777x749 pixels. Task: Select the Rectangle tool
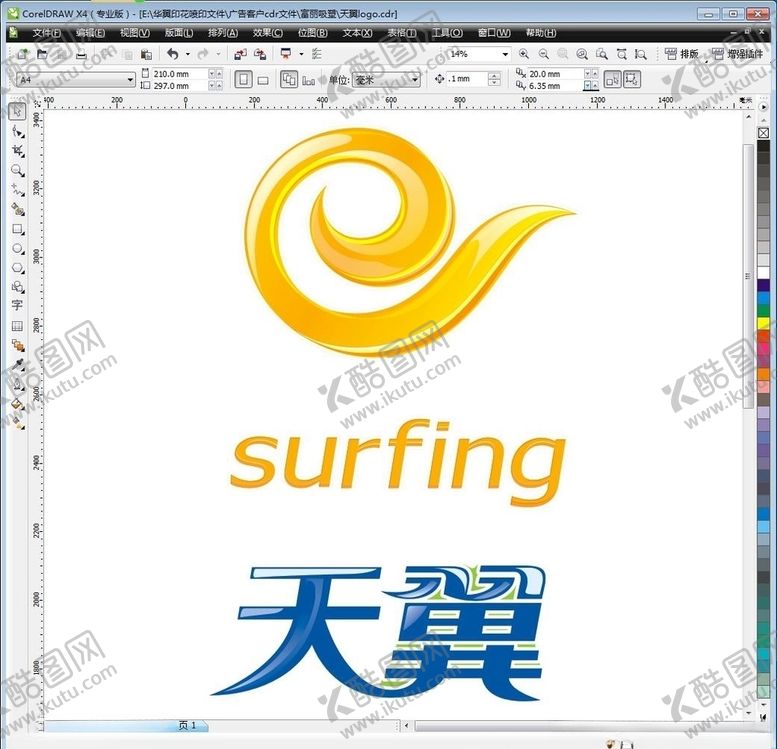pyautogui.click(x=17, y=229)
